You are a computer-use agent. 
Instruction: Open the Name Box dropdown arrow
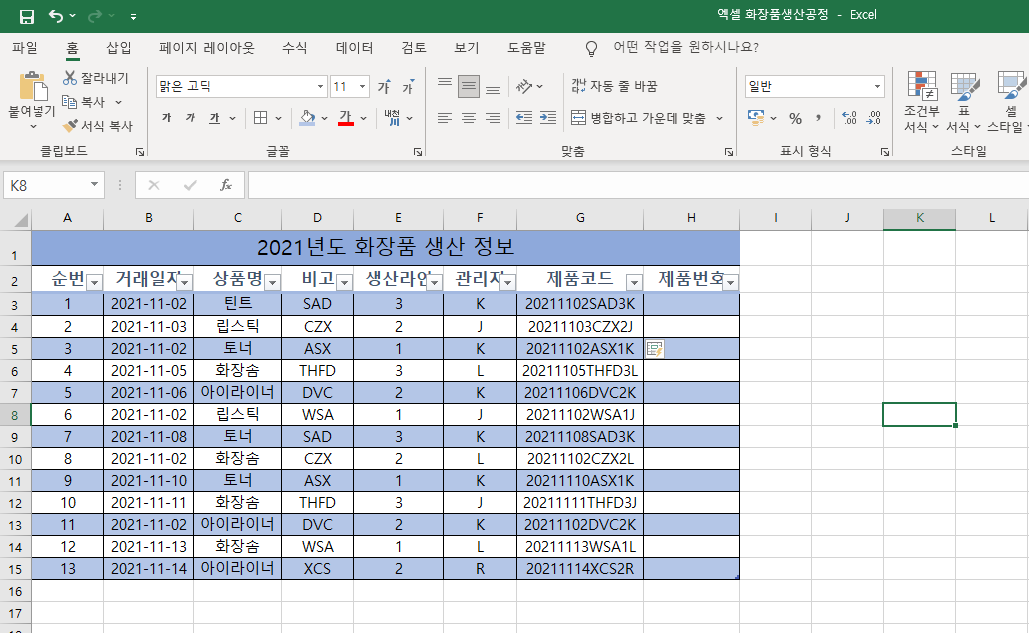[x=94, y=185]
